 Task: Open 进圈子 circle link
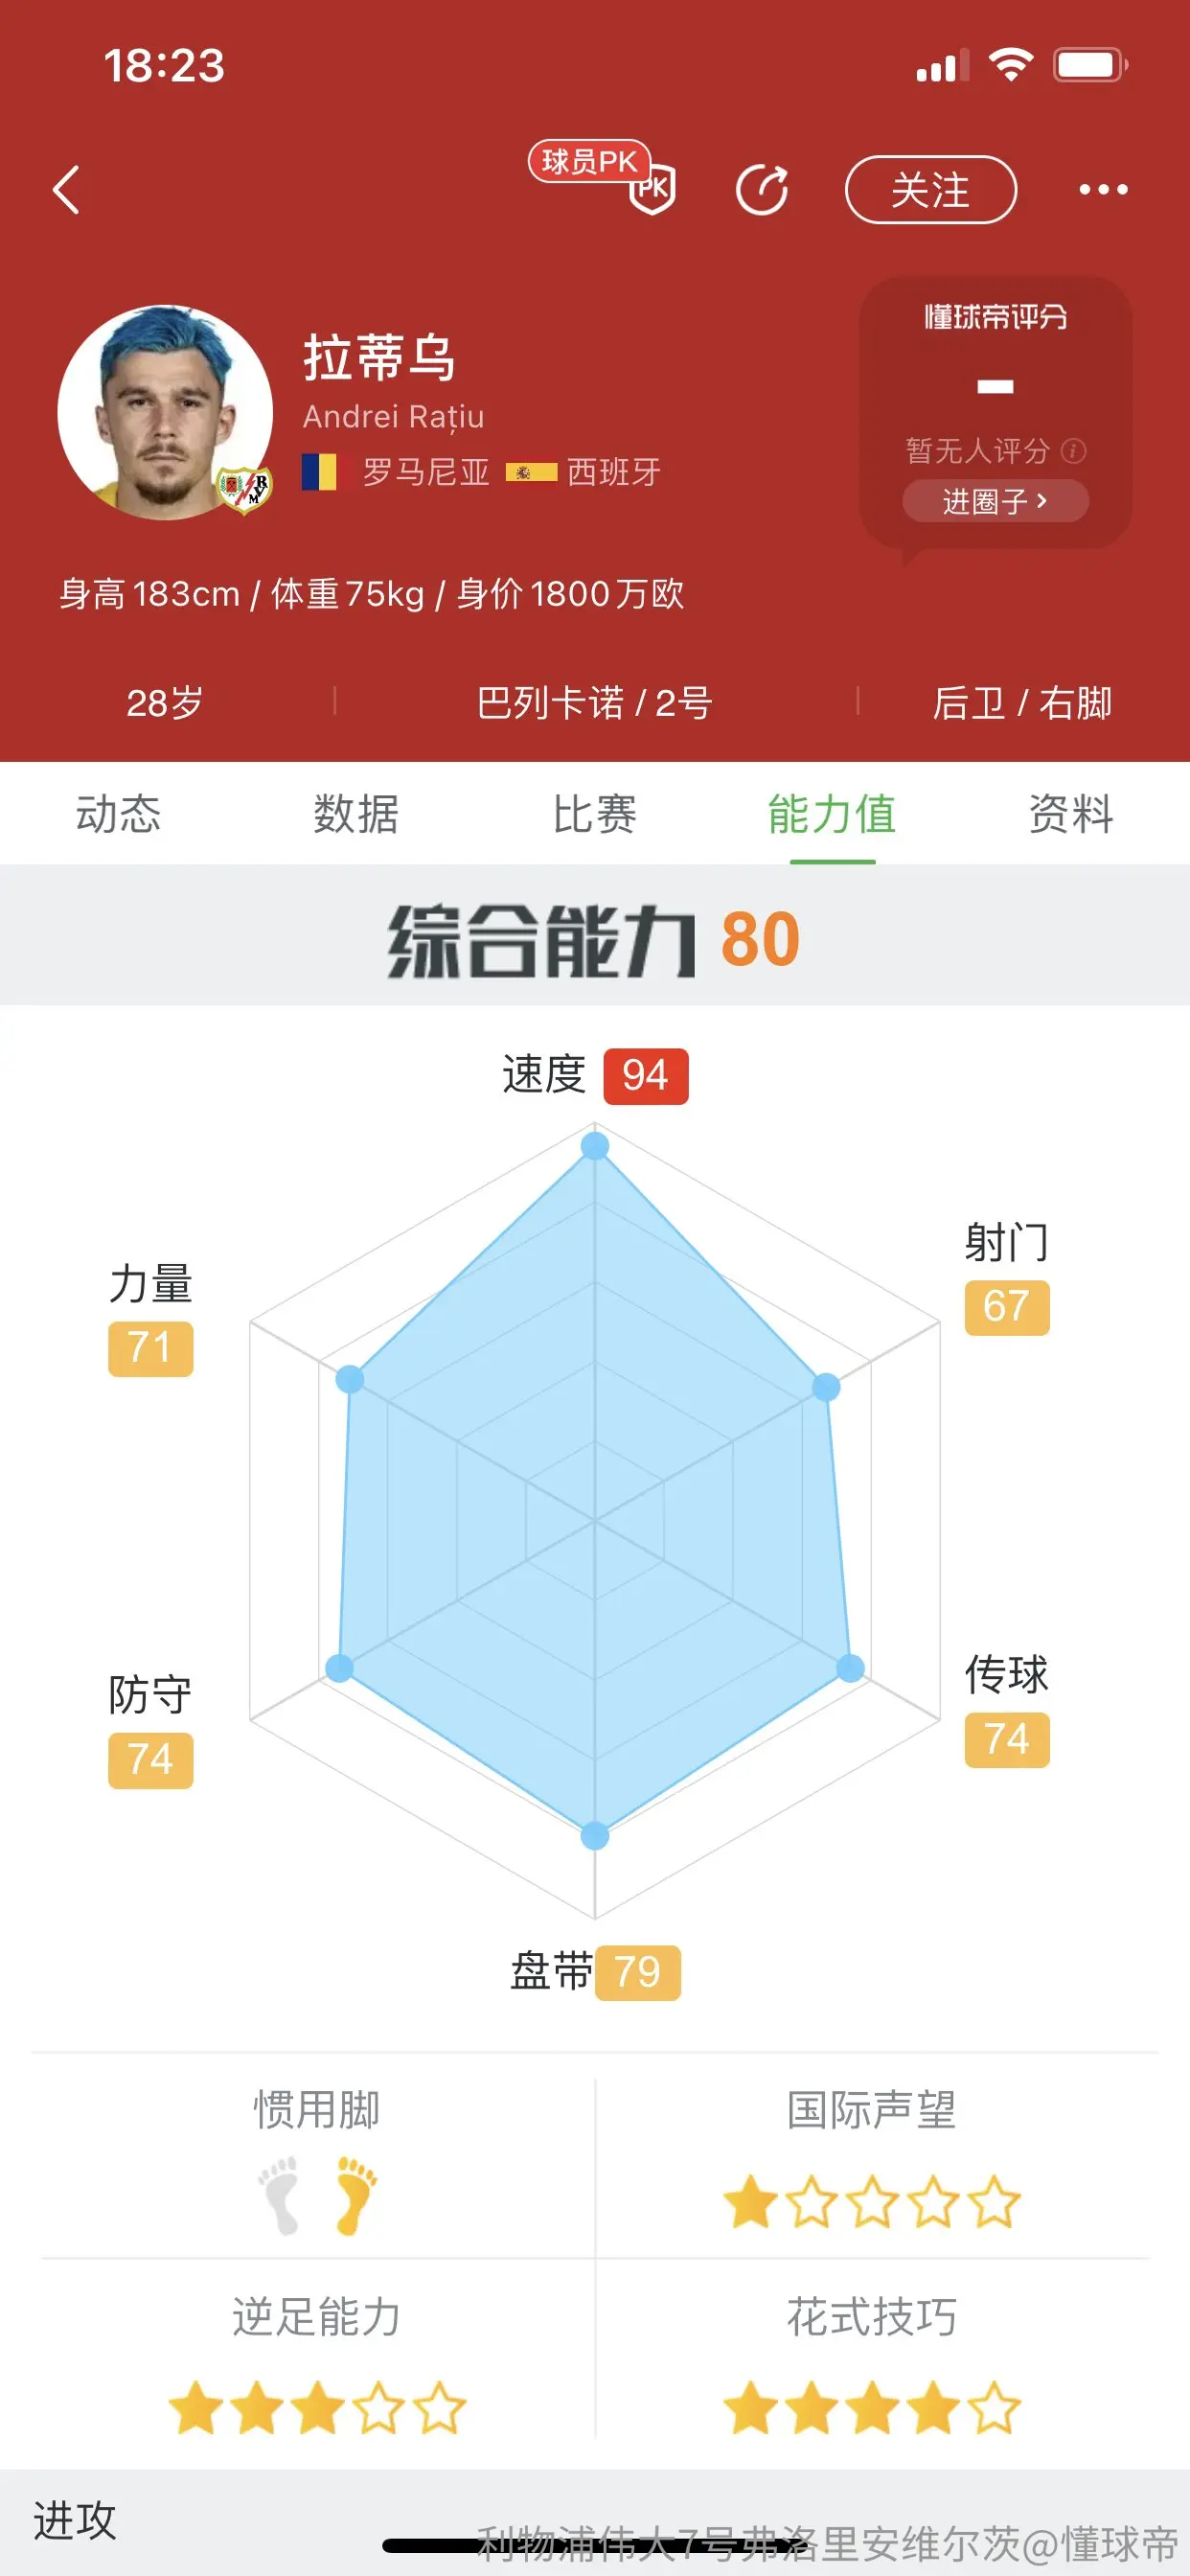(x=995, y=501)
